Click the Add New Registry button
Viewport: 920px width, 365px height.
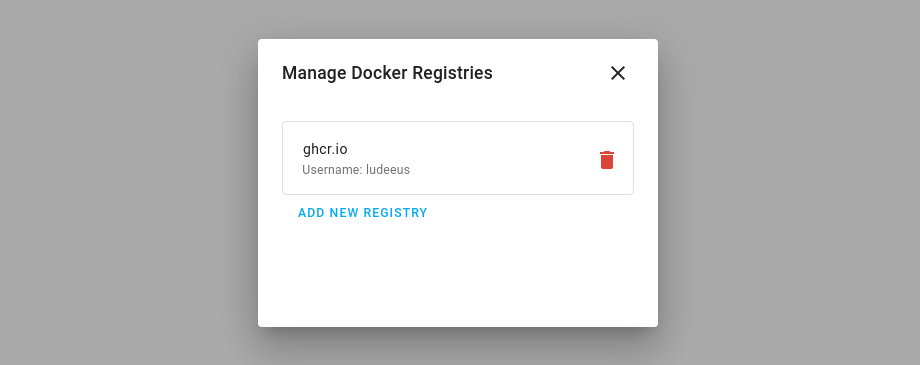click(x=363, y=213)
